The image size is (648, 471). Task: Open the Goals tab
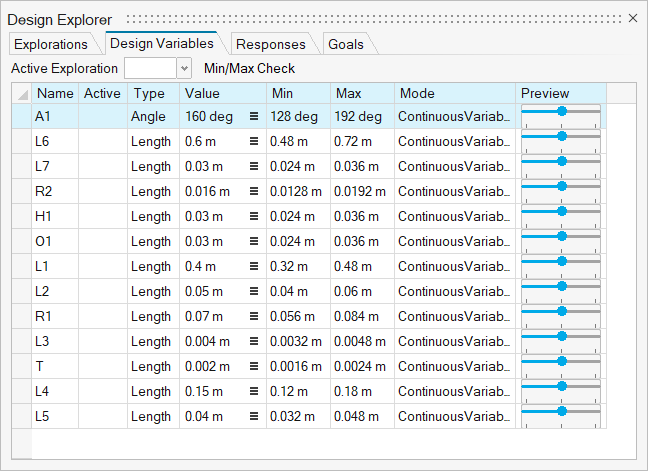pos(346,44)
